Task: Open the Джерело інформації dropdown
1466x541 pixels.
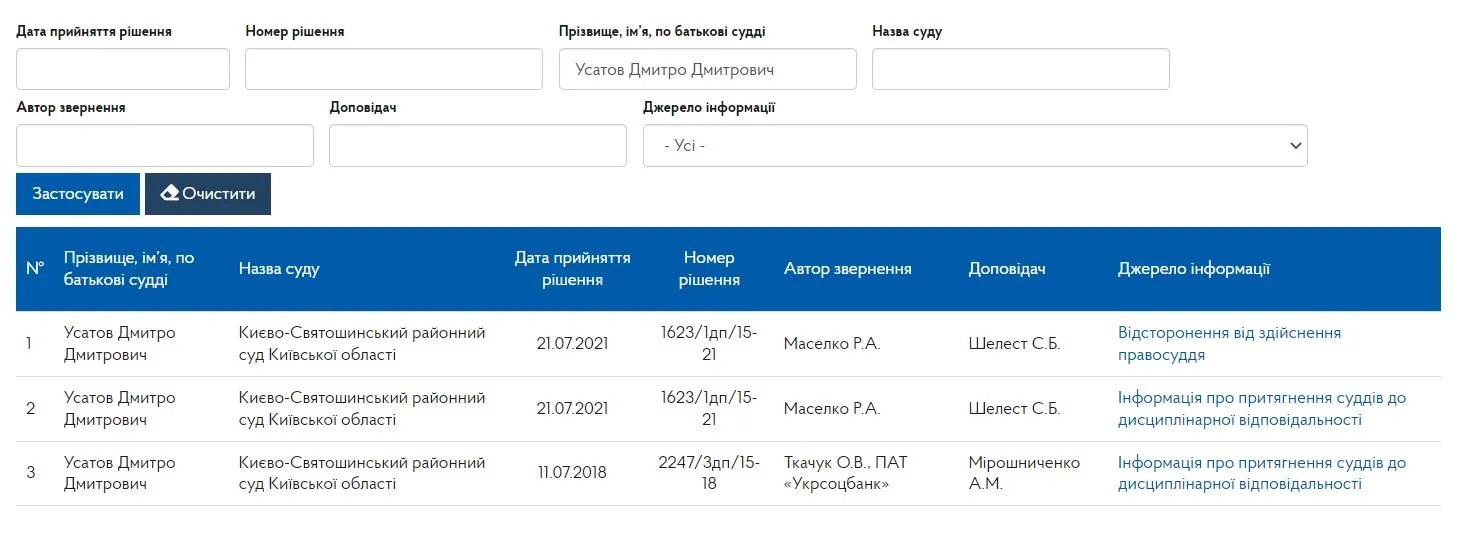Action: (x=975, y=146)
